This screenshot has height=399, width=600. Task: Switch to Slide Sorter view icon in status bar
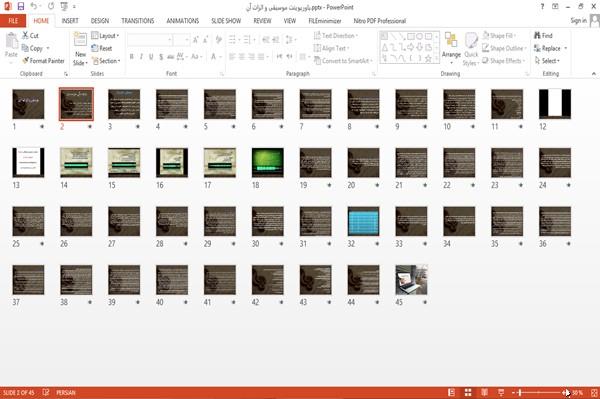[x=468, y=392]
